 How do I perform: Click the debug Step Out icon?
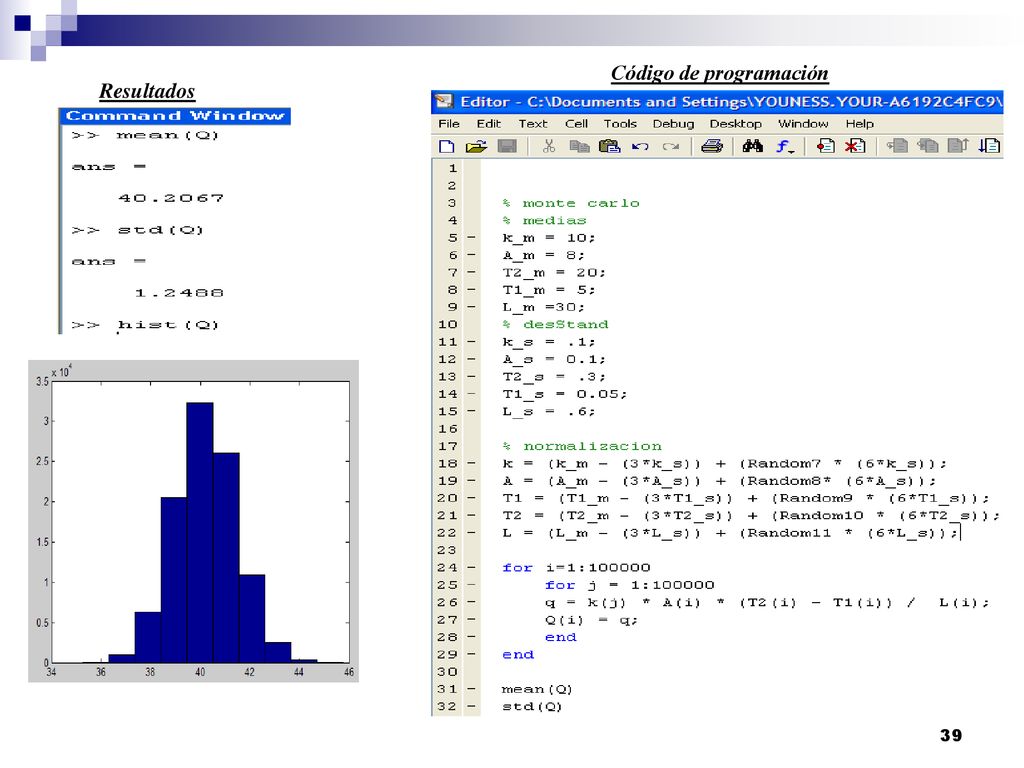pyautogui.click(x=957, y=146)
